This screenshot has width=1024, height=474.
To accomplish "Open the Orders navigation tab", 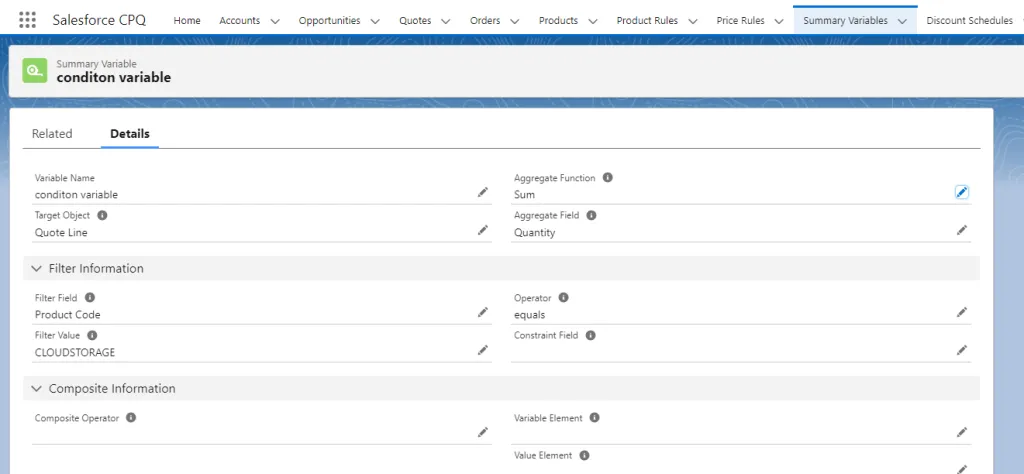I will point(485,20).
